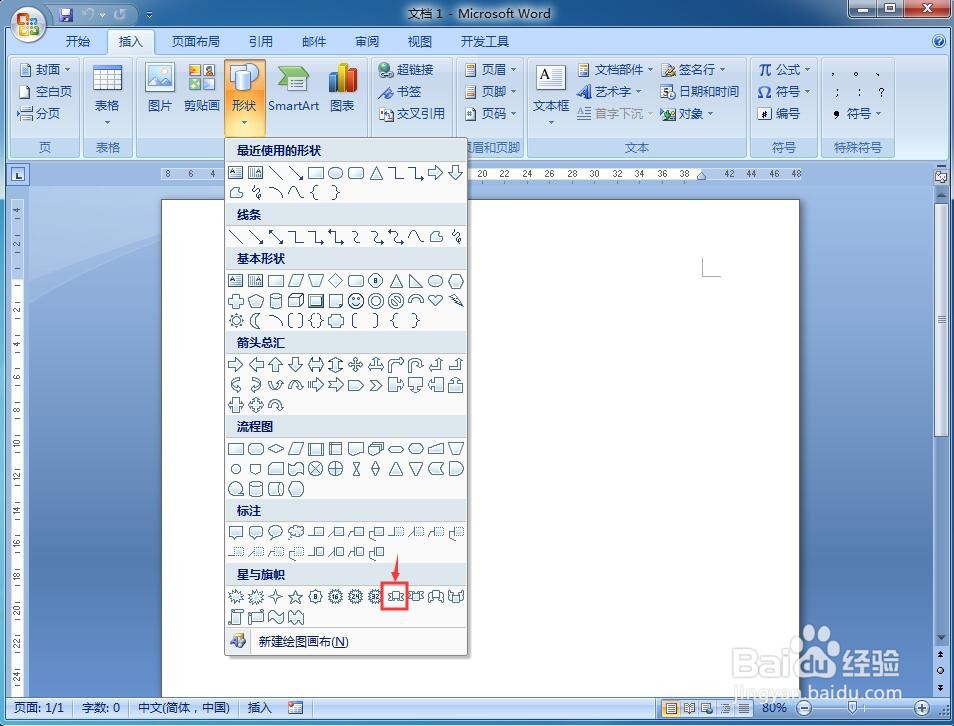The height and width of the screenshot is (726, 954).
Task: Pick the freeform scribble line shape
Action: [455, 237]
